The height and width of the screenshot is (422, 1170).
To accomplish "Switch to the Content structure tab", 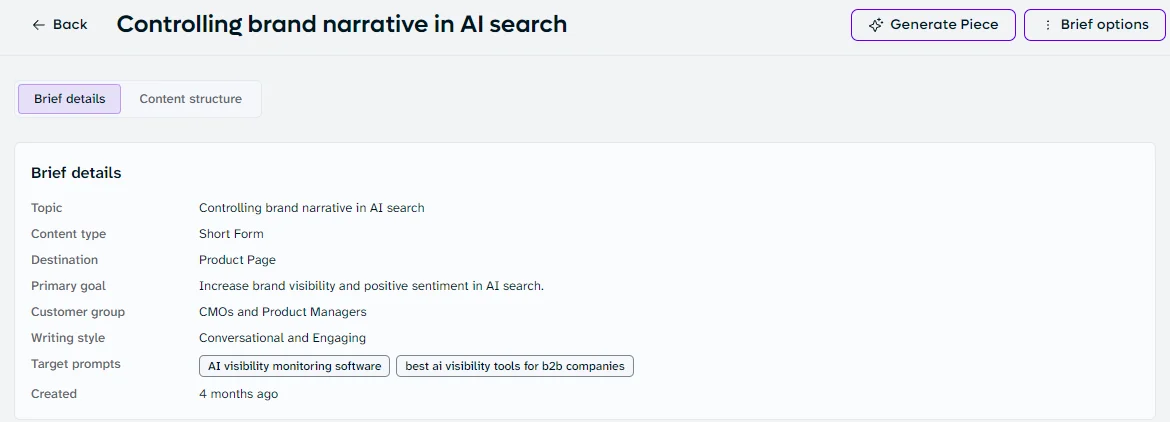I will coord(190,98).
